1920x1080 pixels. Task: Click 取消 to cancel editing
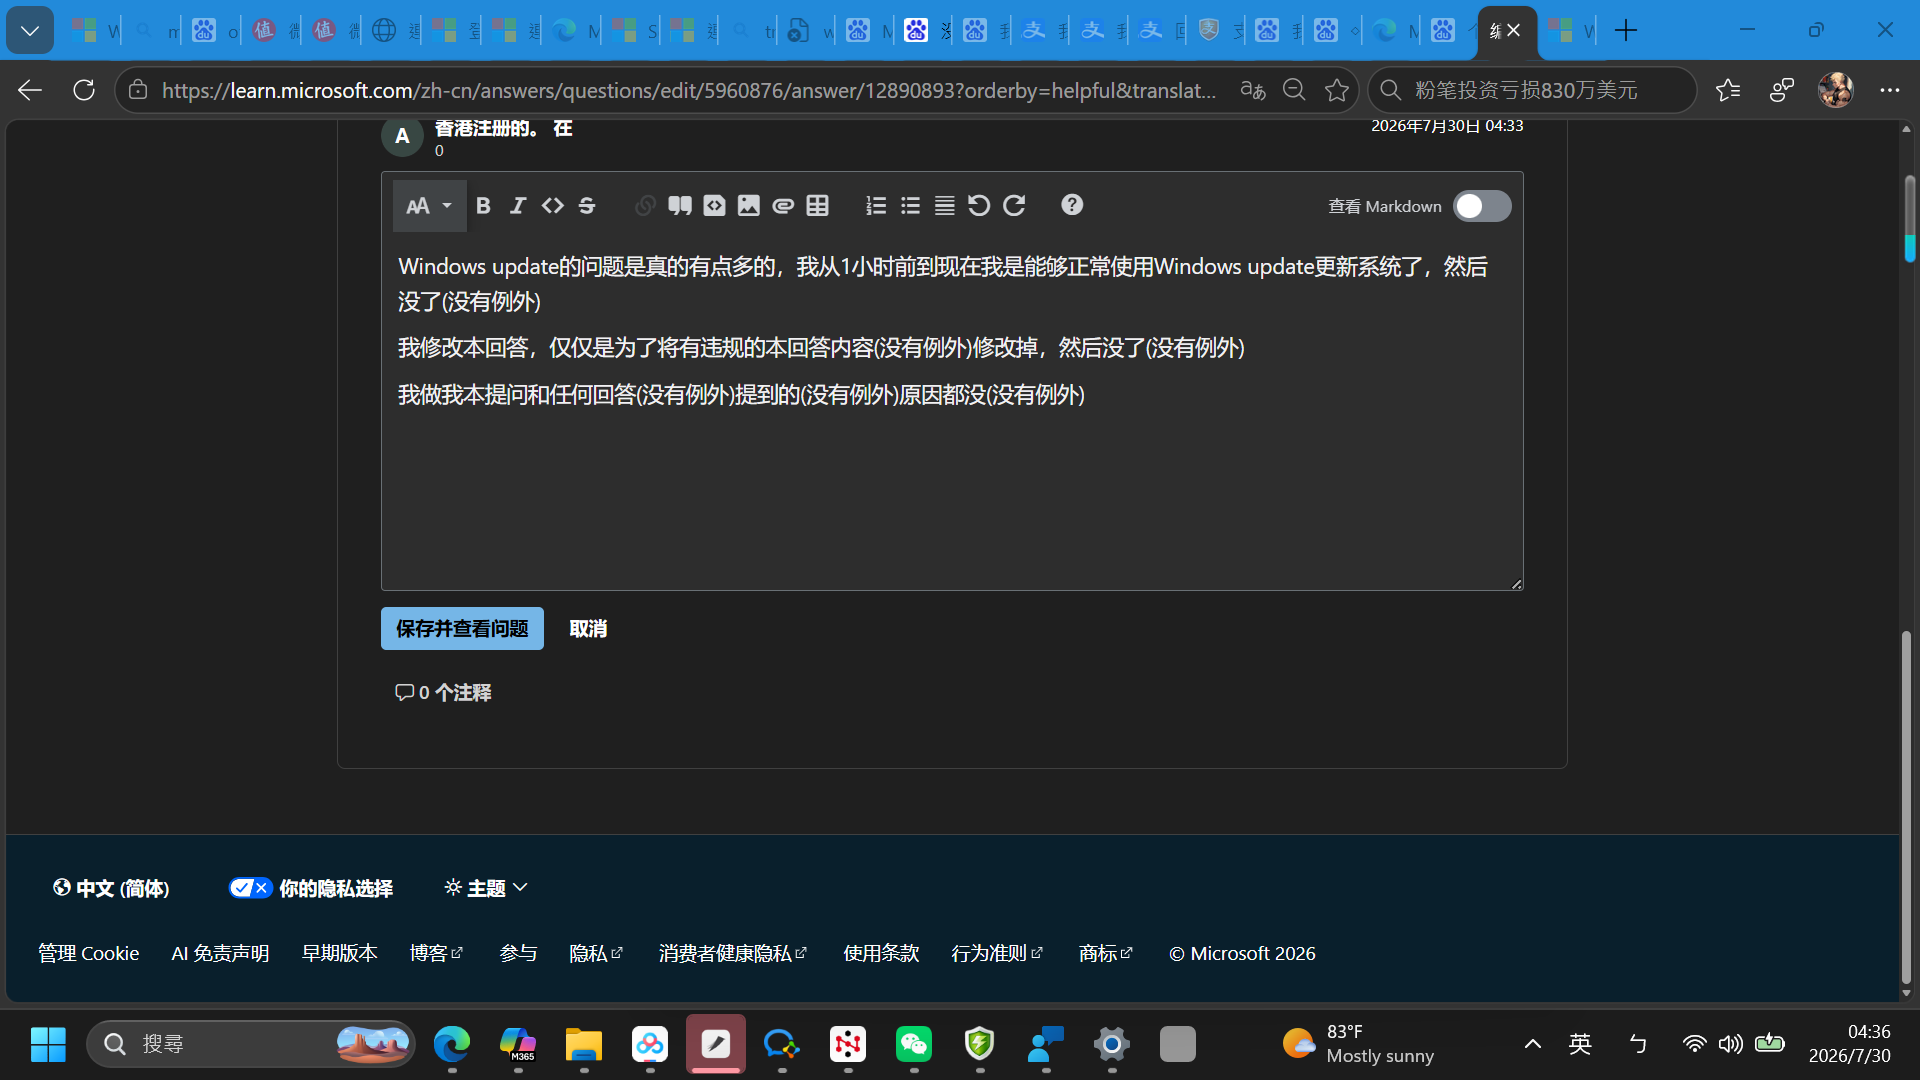click(x=588, y=628)
